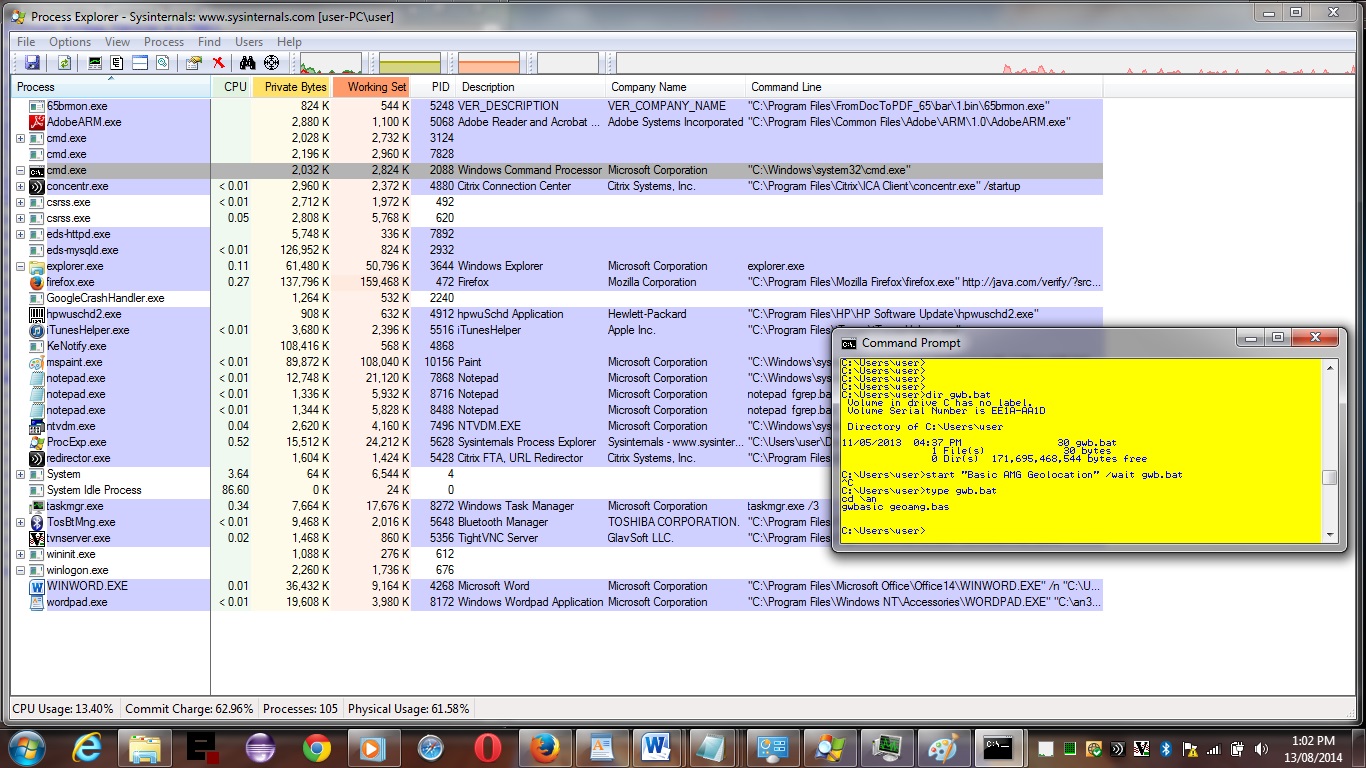Open the Process menu
Screen dimensions: 1366x768
pyautogui.click(x=164, y=42)
